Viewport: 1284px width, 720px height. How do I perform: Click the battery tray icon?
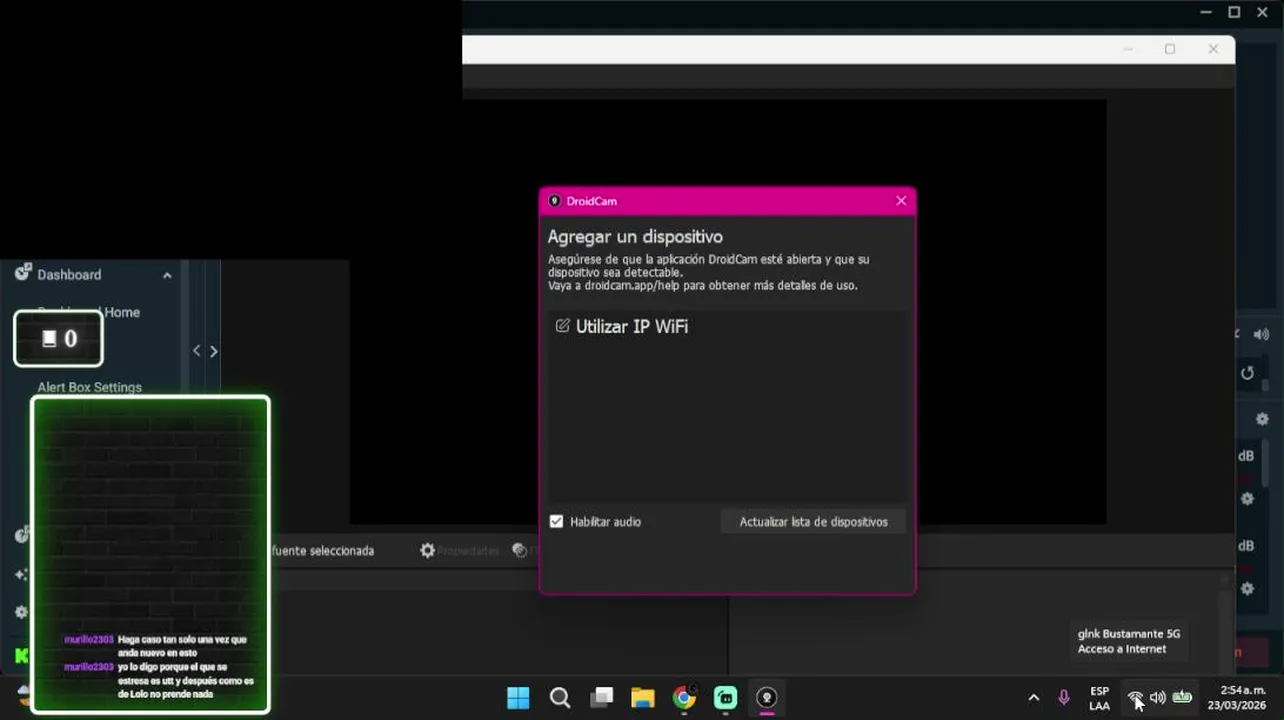[1182, 697]
